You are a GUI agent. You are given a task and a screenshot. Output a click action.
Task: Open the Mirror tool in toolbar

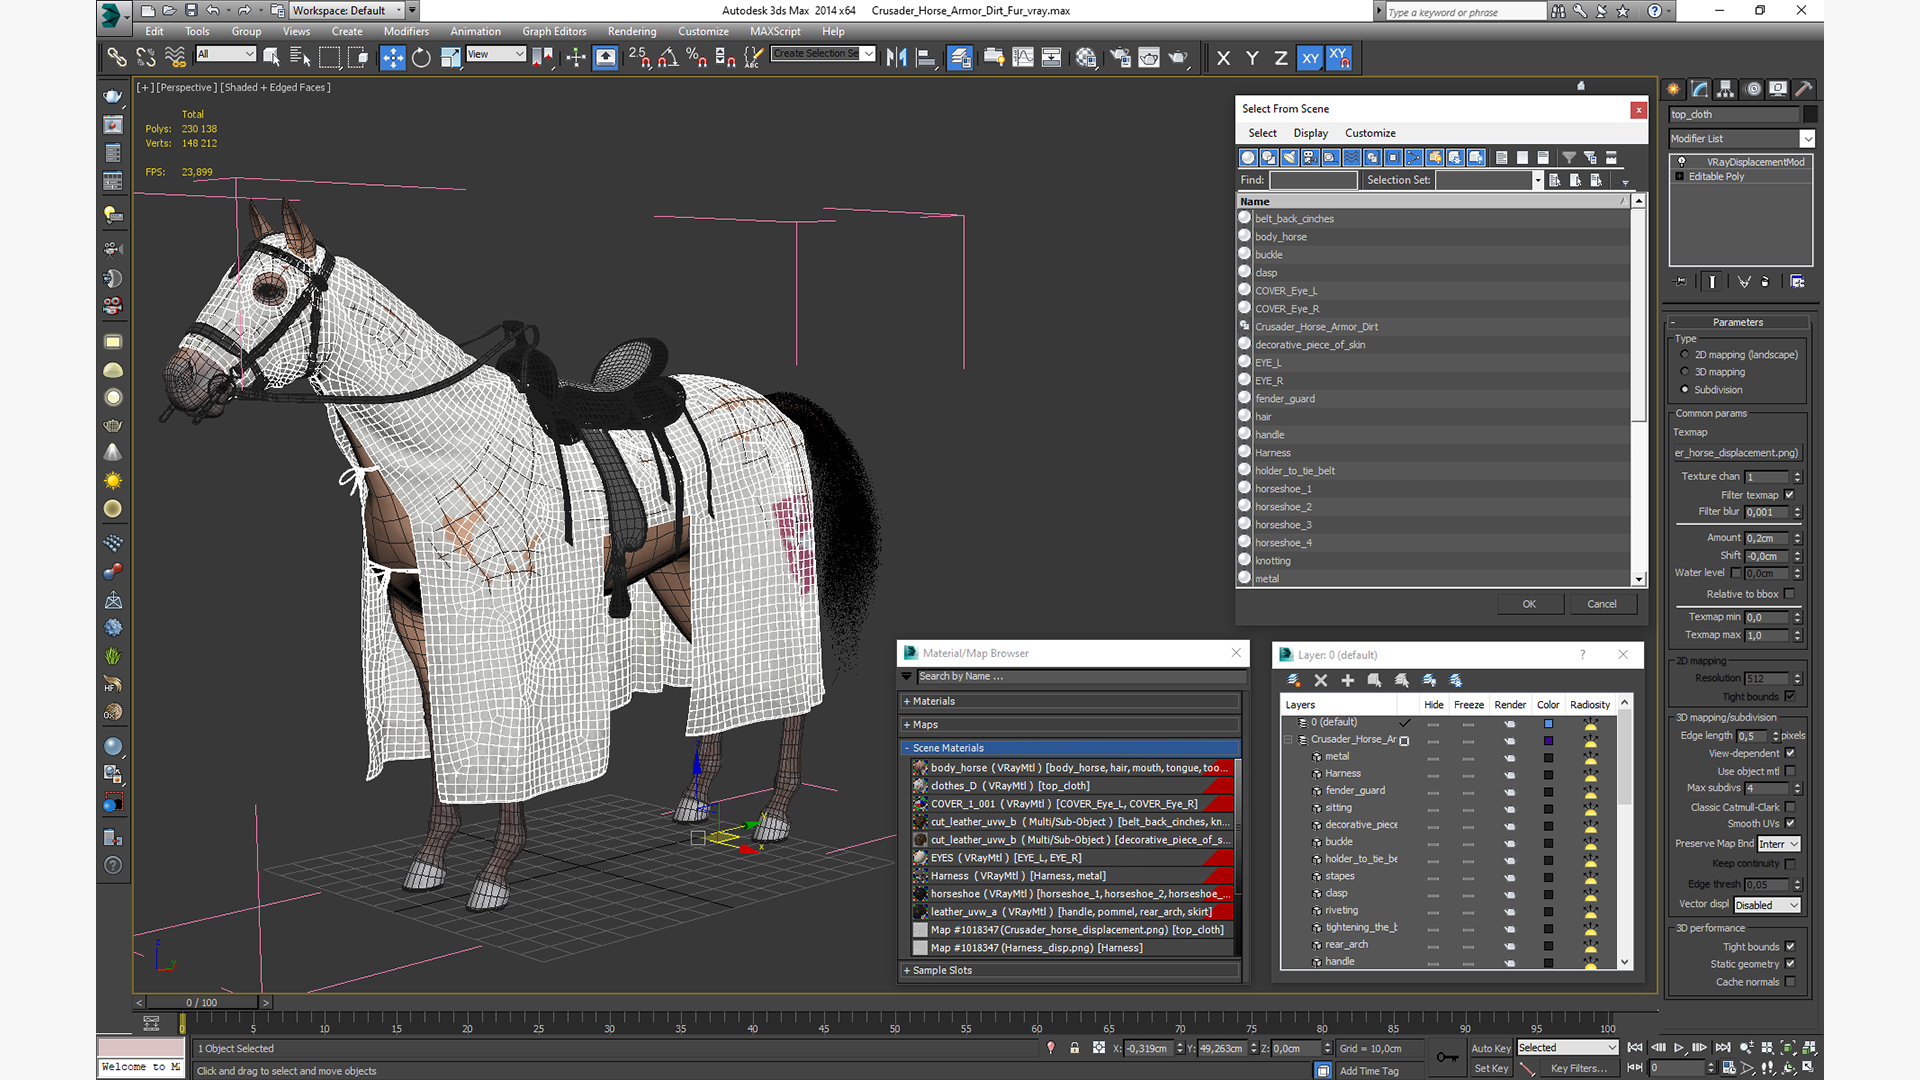pos(896,58)
